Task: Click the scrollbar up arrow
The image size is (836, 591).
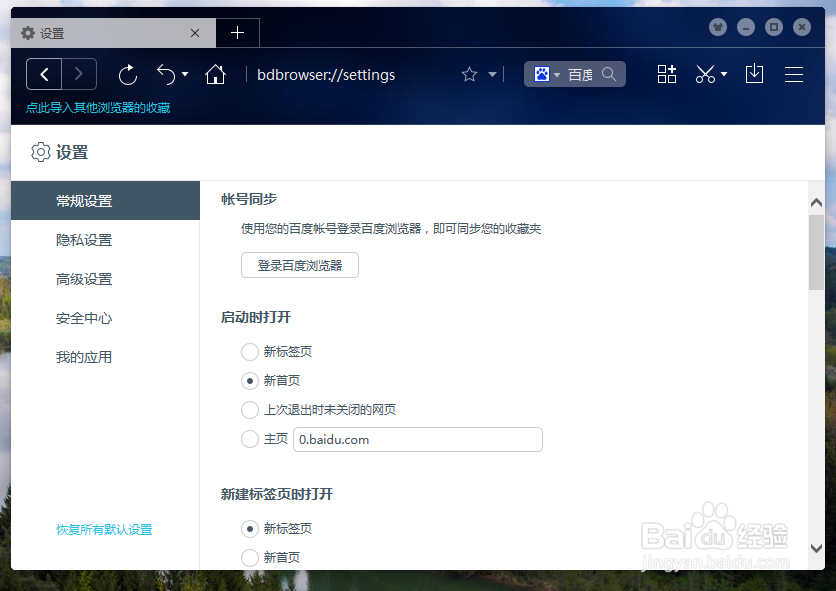Action: point(816,203)
